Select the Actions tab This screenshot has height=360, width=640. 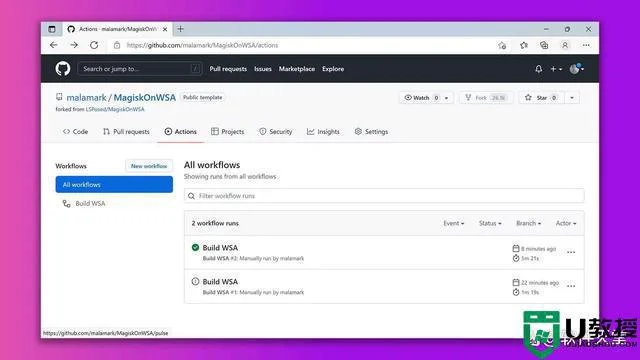(x=180, y=131)
